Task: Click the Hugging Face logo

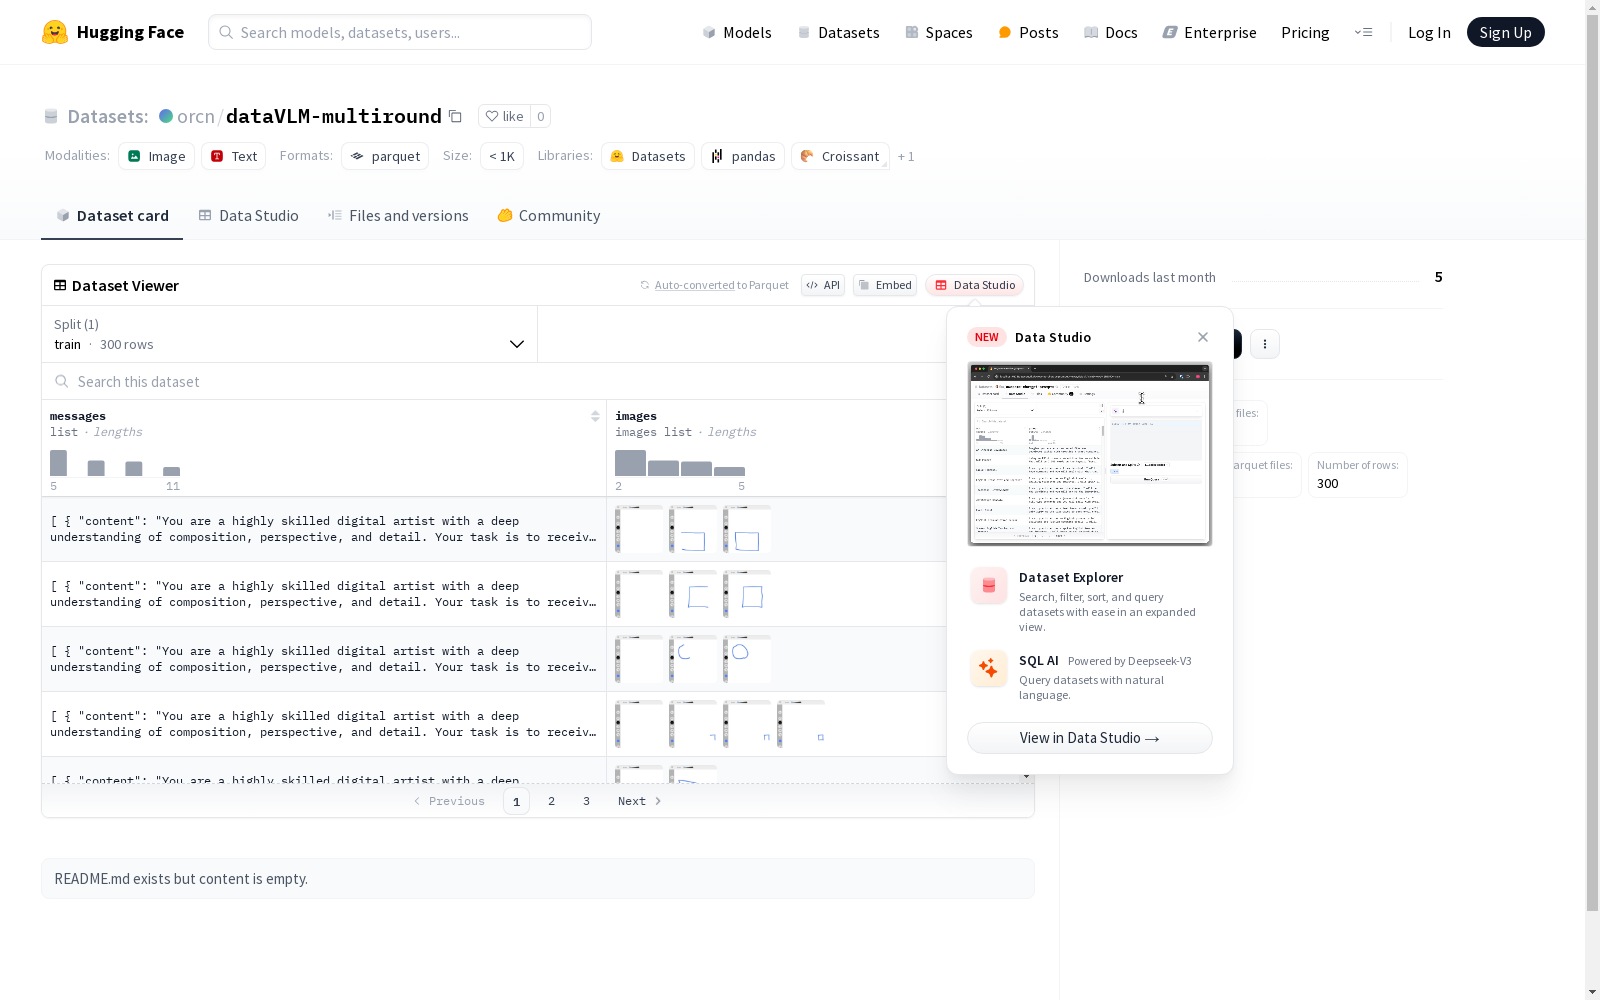Action: point(113,32)
